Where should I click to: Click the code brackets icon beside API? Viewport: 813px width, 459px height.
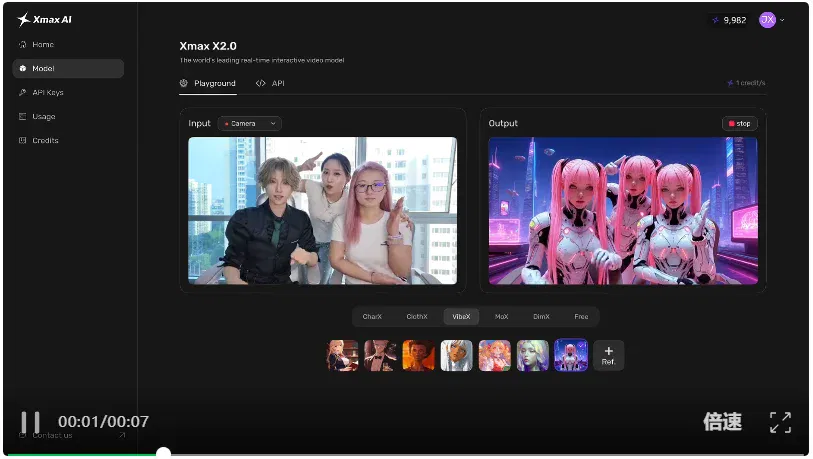coord(260,84)
